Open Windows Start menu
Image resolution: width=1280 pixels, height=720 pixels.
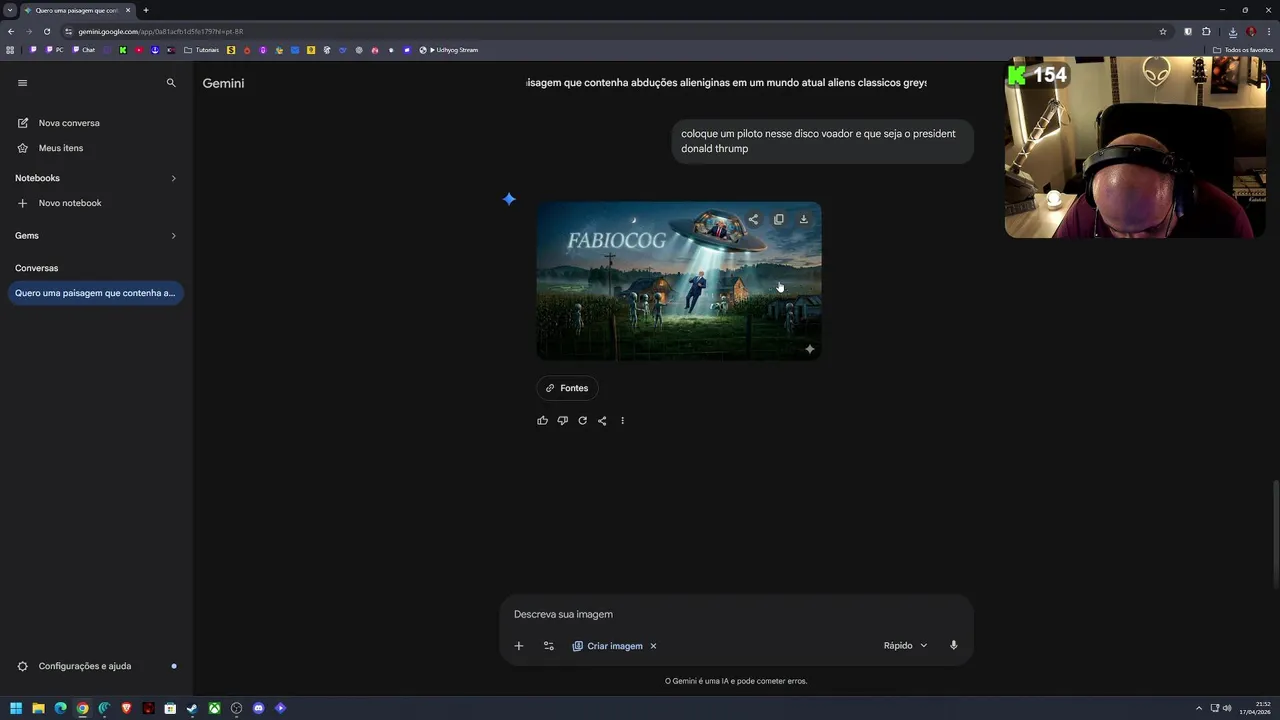[16, 708]
